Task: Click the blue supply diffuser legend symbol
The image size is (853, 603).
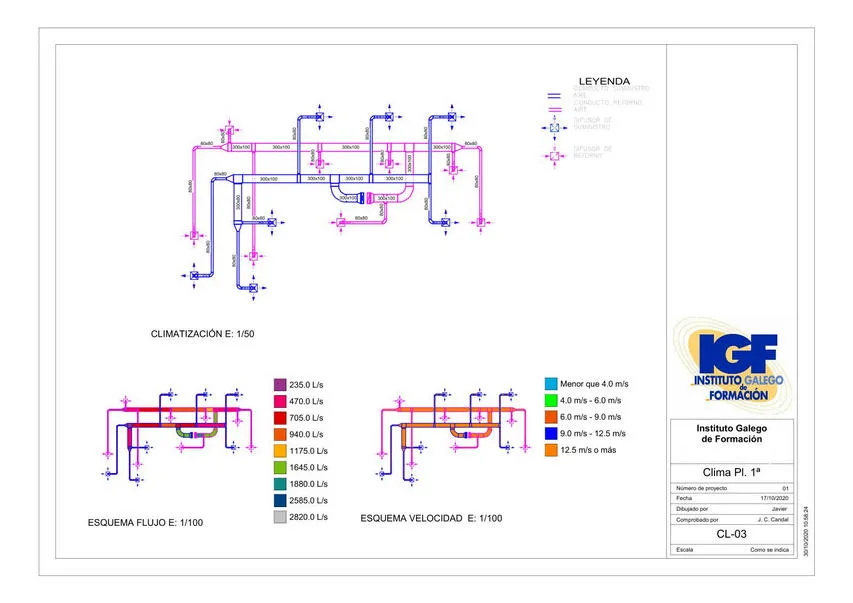Action: (x=554, y=128)
